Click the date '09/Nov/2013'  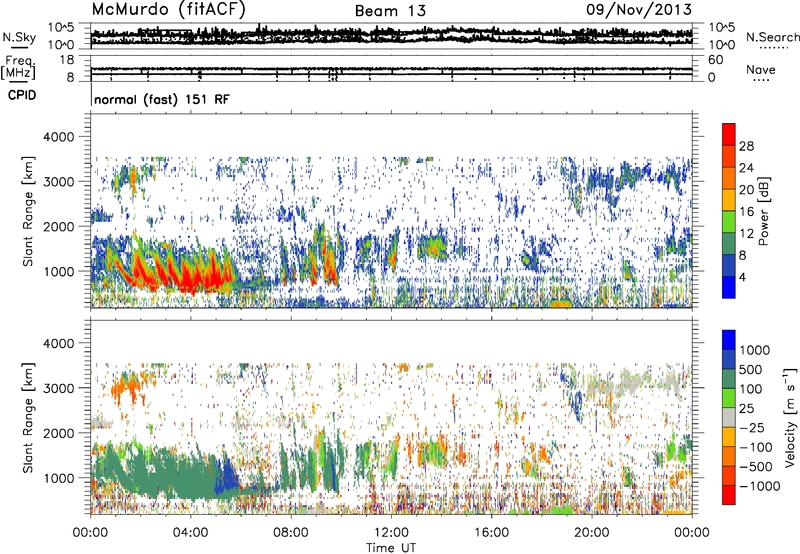(x=639, y=9)
